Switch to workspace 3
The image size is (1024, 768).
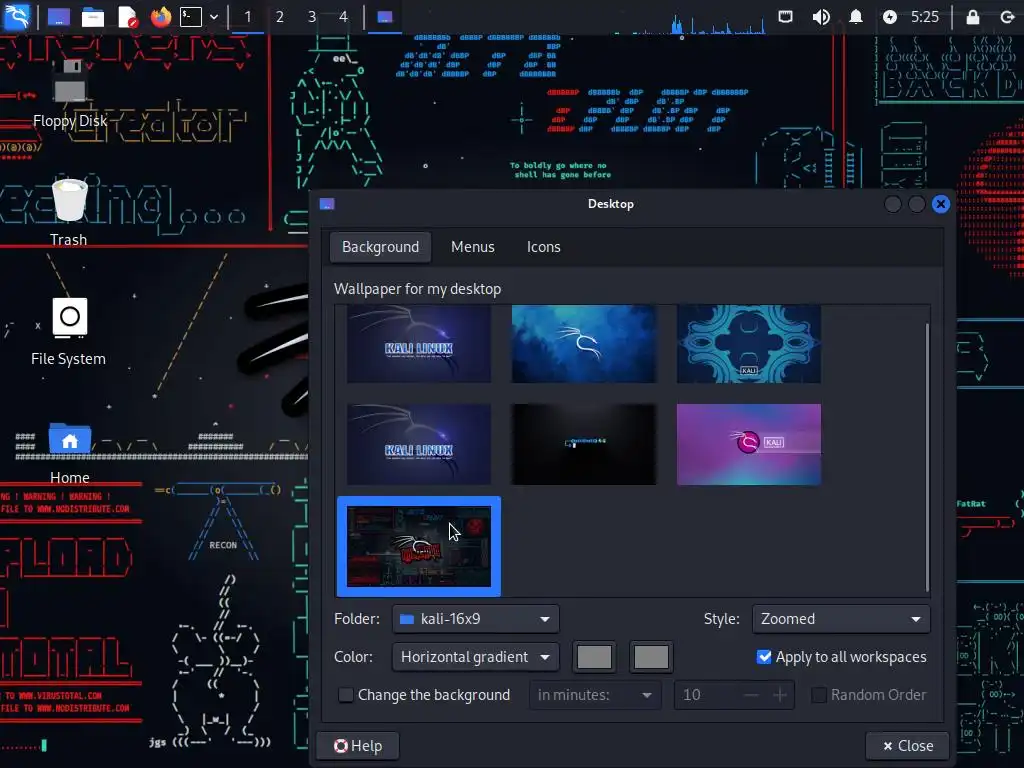(312, 17)
